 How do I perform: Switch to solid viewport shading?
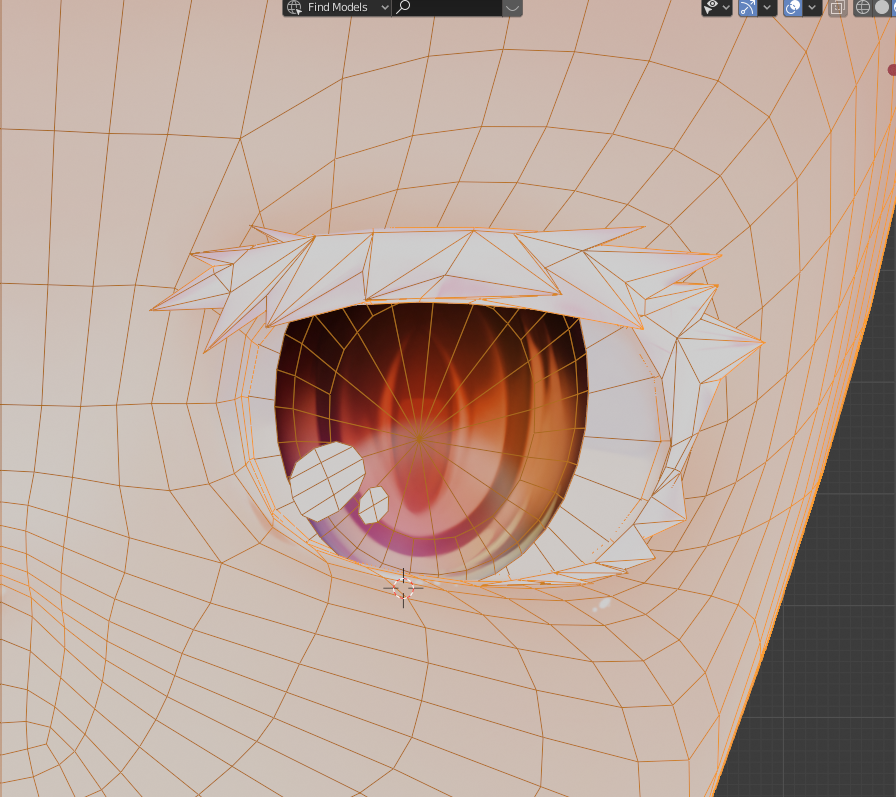click(x=882, y=7)
